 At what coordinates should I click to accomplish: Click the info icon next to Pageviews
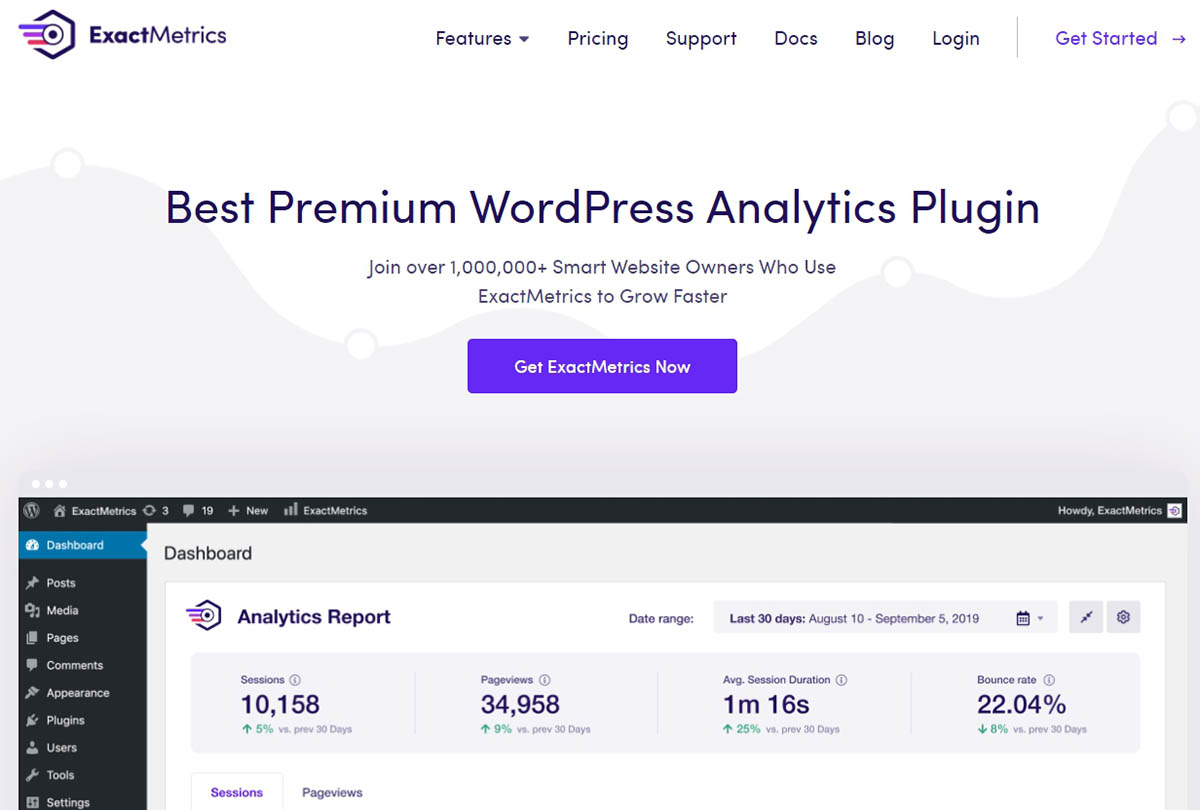[544, 680]
